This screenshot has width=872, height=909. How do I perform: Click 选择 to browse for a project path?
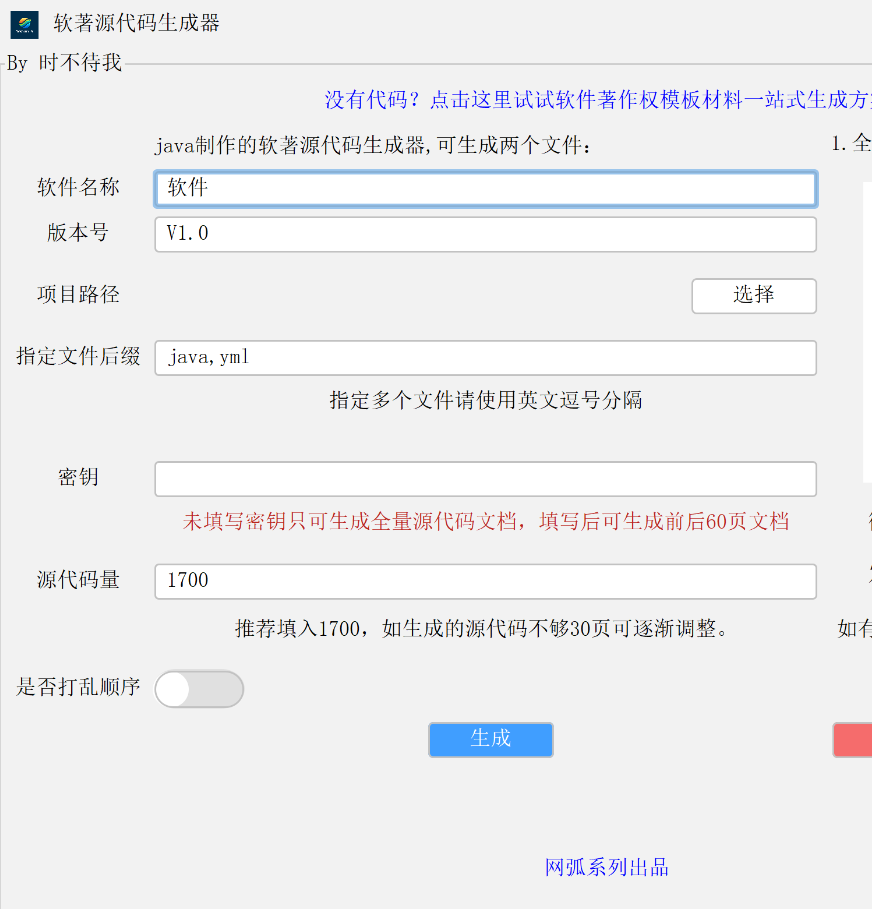point(753,296)
